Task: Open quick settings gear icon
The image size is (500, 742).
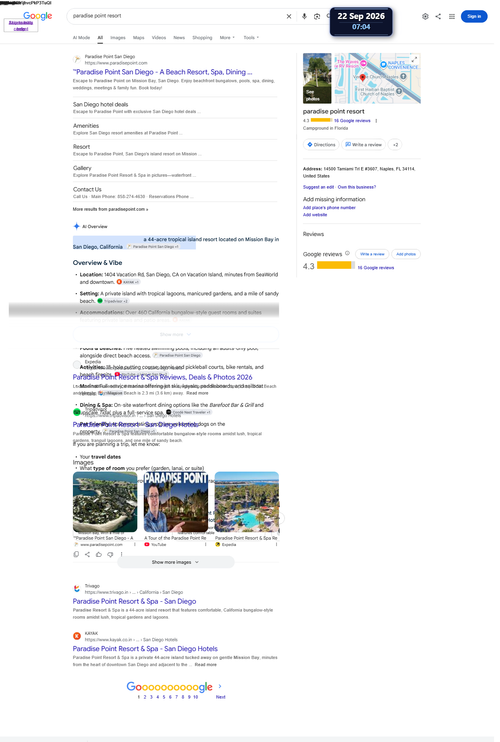Action: [425, 16]
